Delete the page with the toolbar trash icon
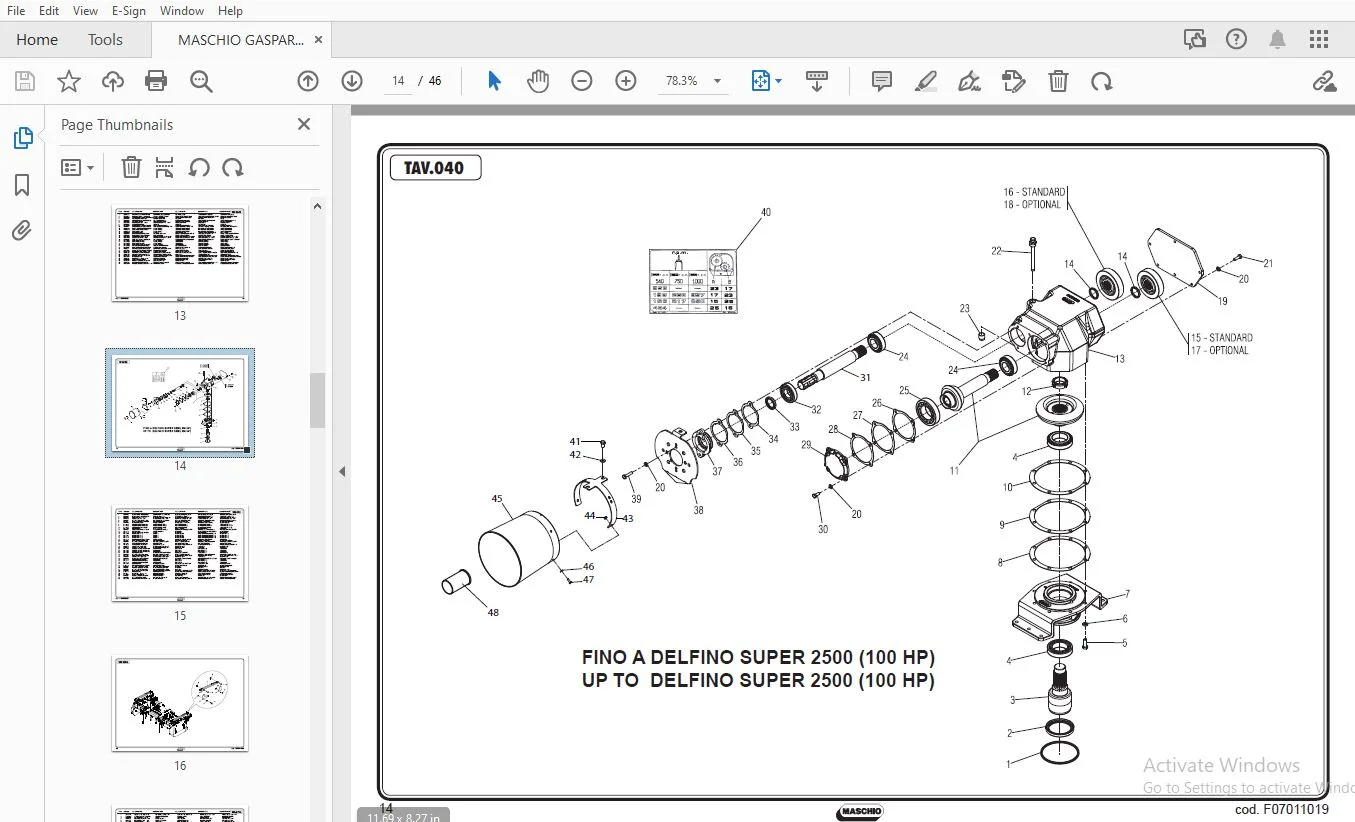The height and width of the screenshot is (822, 1355). pos(1058,81)
